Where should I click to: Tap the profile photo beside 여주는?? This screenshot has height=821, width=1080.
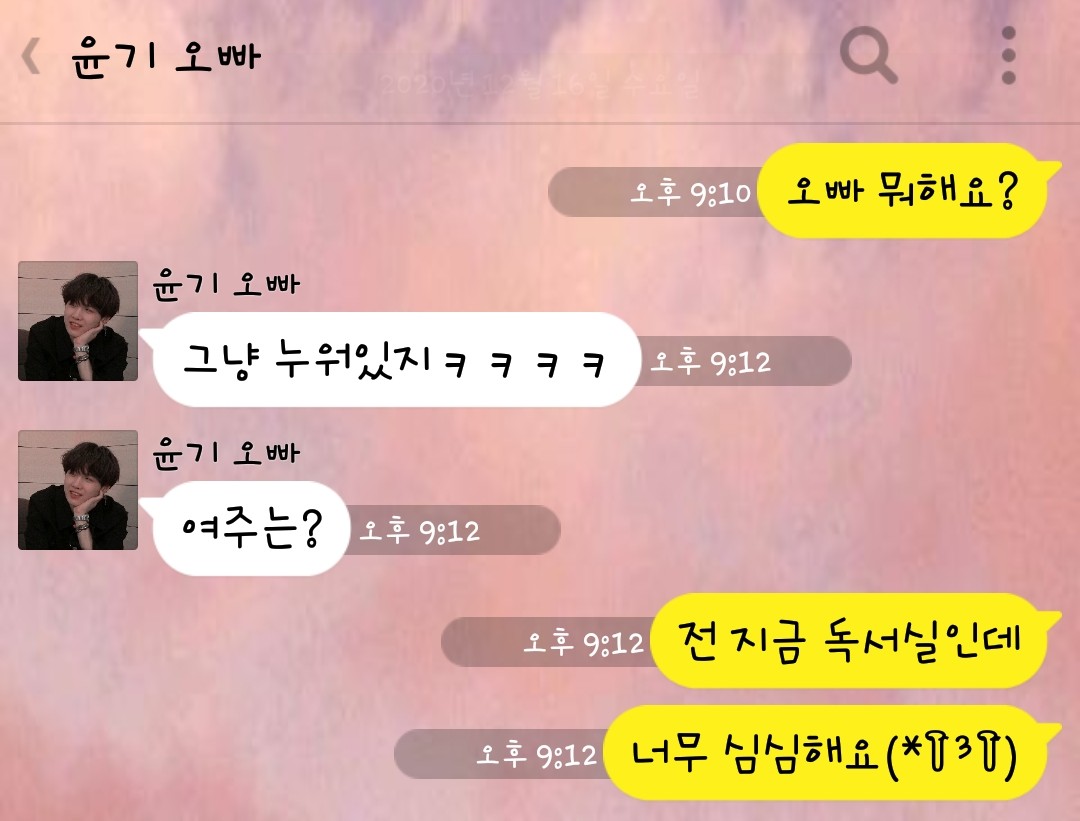pos(78,490)
